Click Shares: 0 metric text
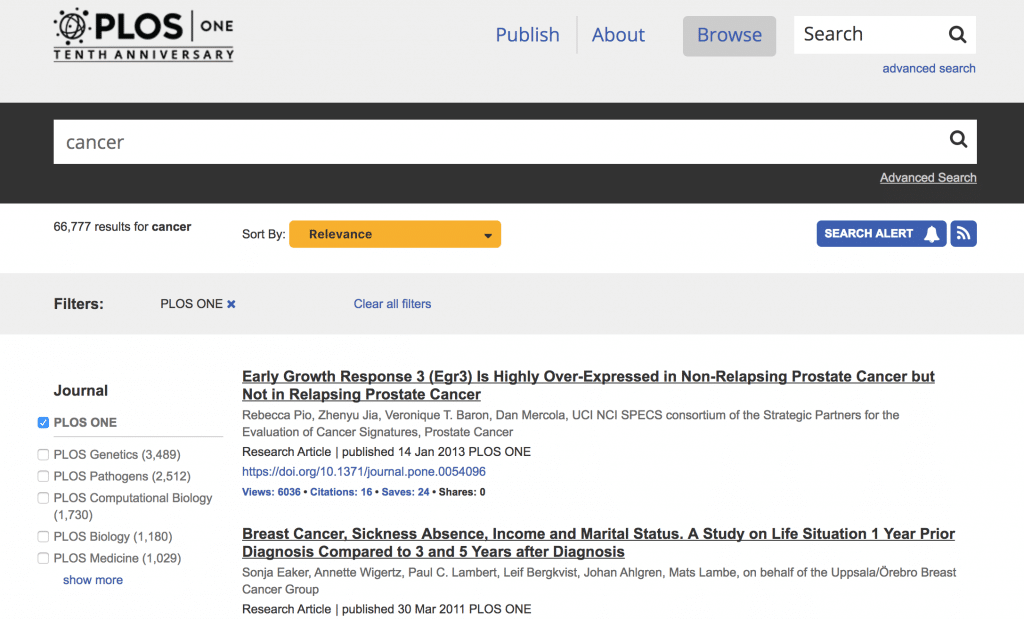 click(462, 492)
